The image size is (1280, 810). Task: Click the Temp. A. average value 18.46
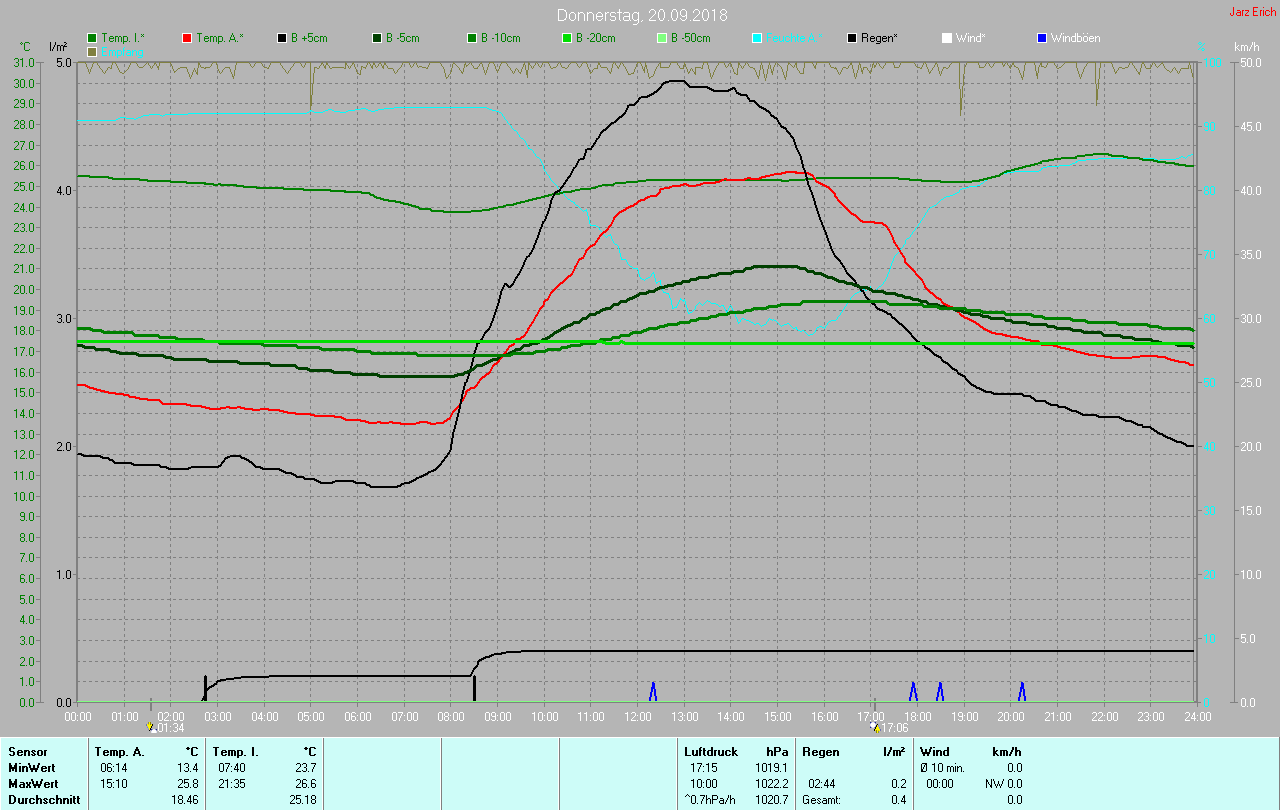pos(187,799)
